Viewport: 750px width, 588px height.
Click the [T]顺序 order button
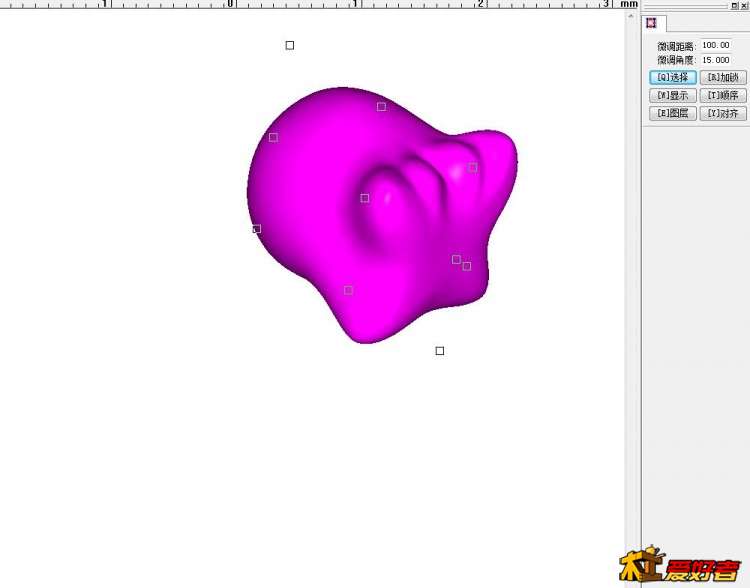coord(722,95)
